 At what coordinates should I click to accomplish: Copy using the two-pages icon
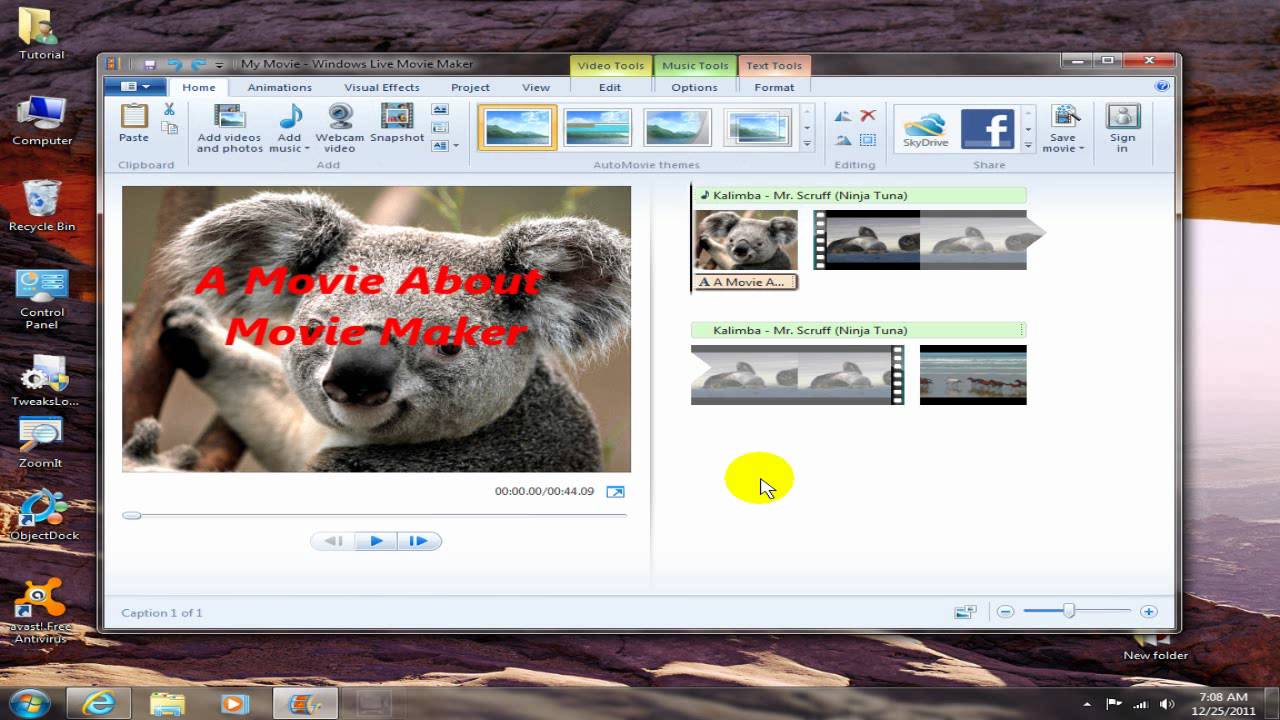click(169, 128)
